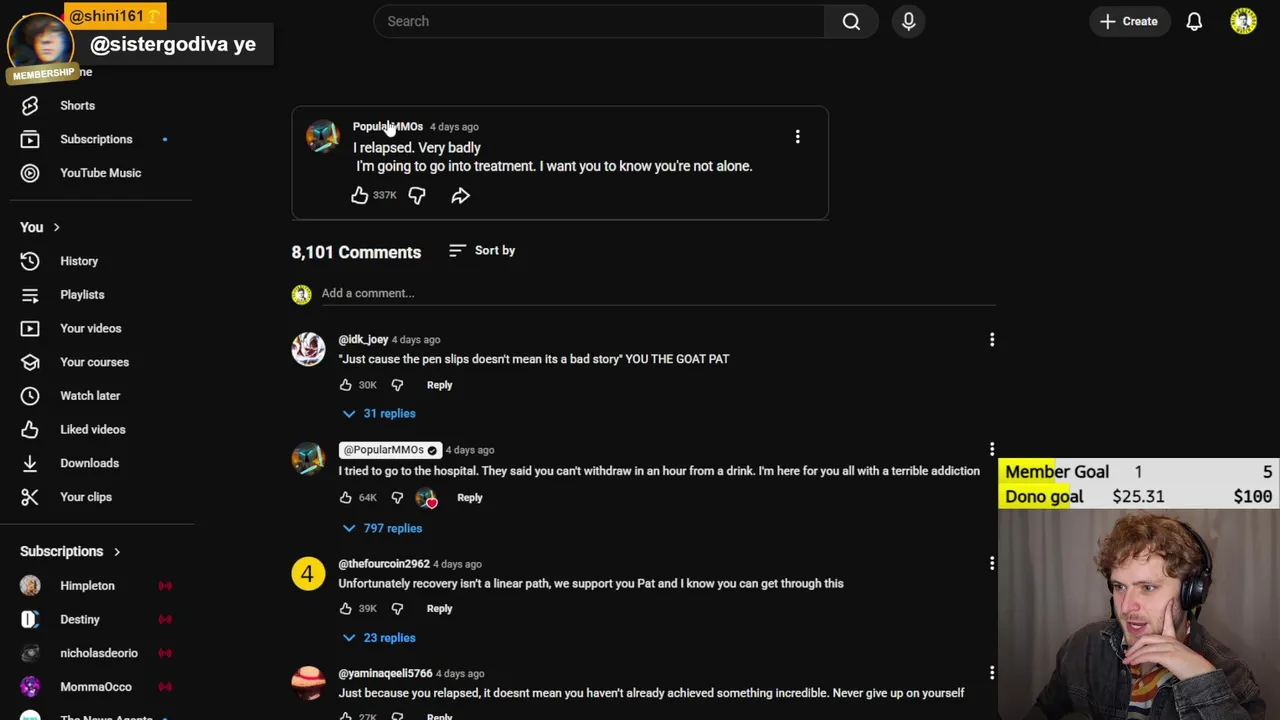Like the PopularMMOs post

click(360, 196)
